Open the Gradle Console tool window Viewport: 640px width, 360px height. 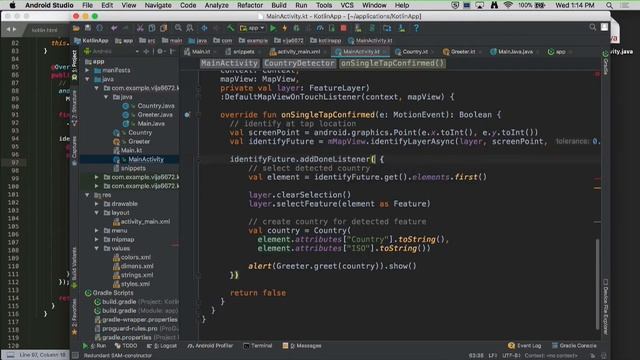pos(573,346)
